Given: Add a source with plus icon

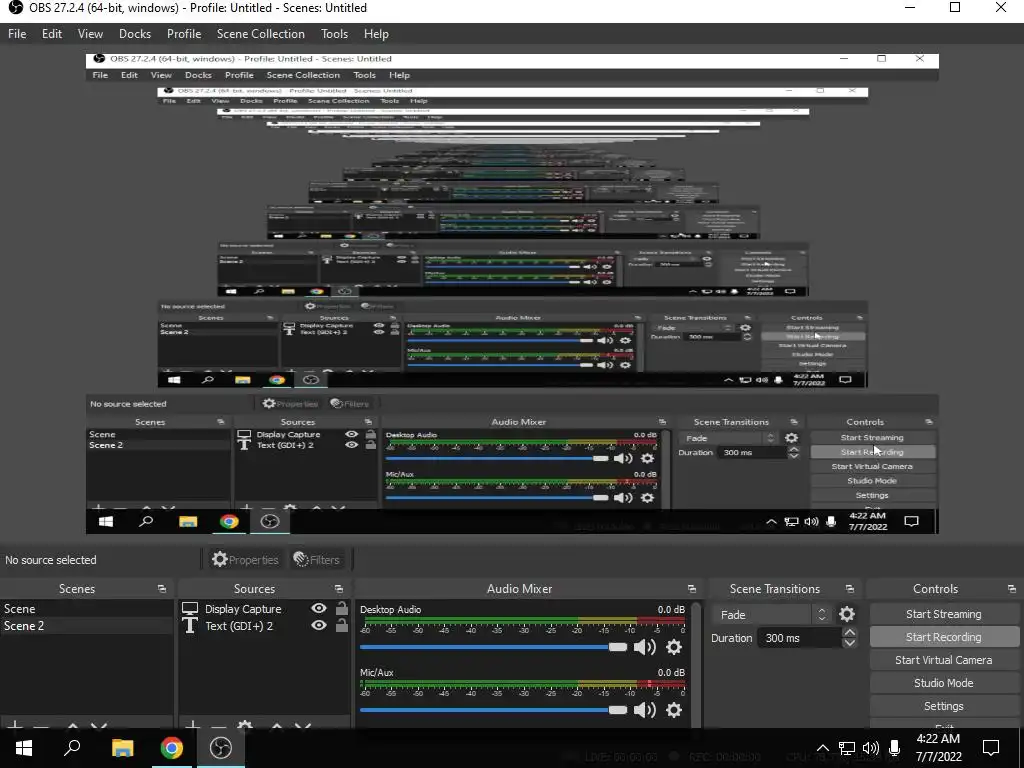Looking at the screenshot, I should pos(193,726).
